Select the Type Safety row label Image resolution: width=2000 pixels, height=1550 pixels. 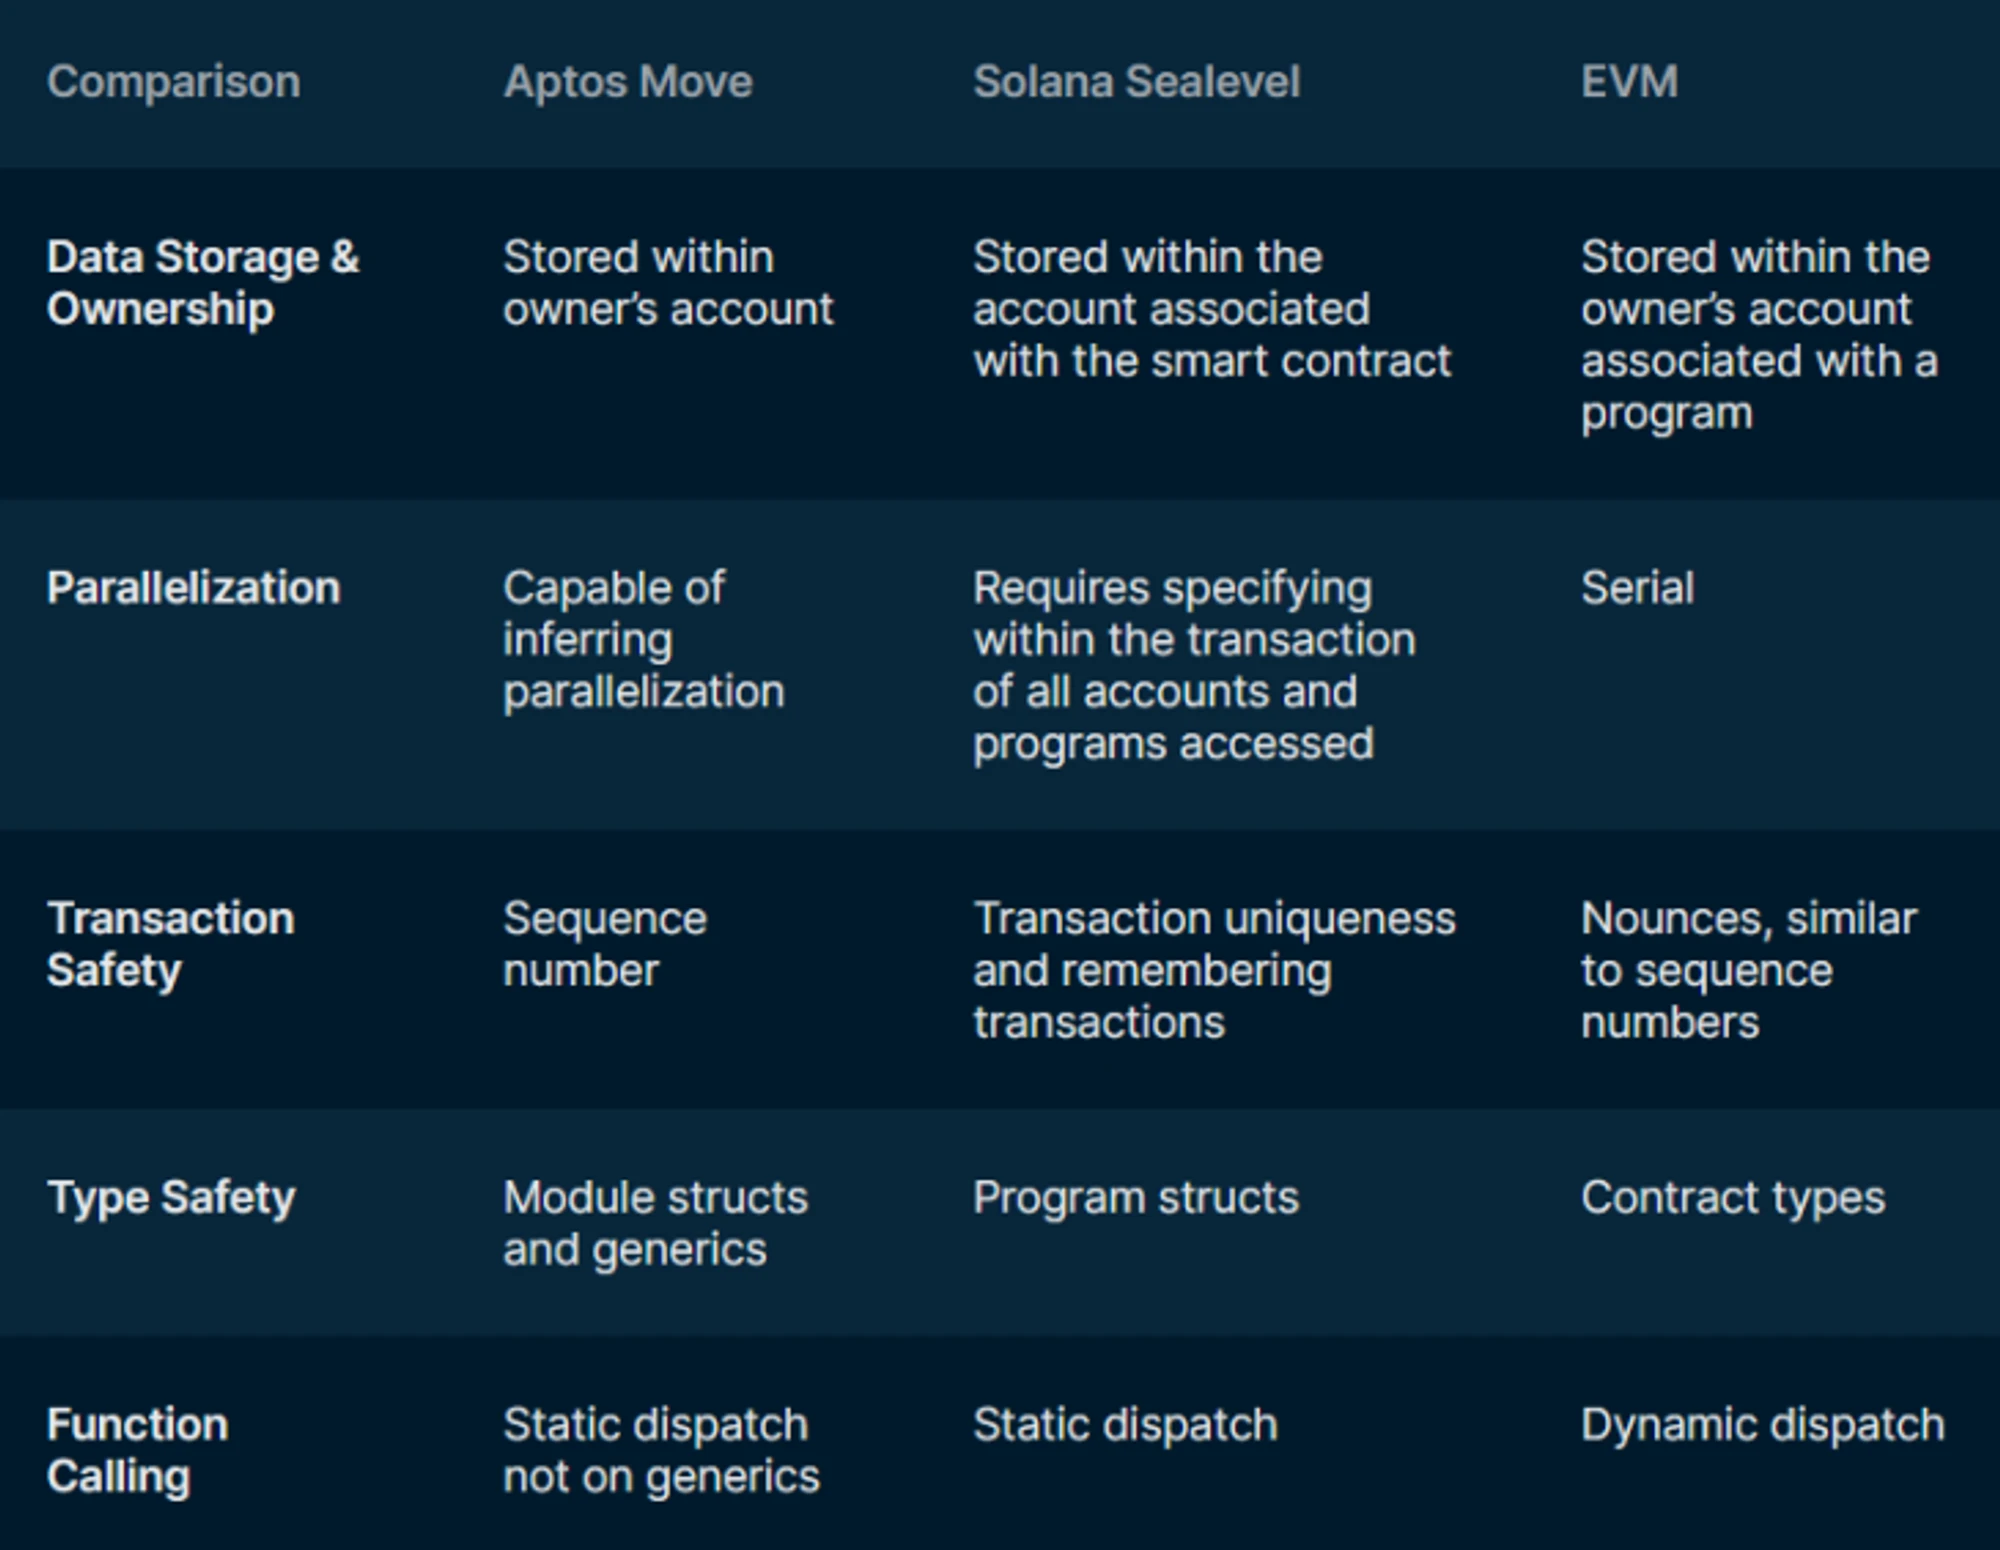click(171, 1197)
